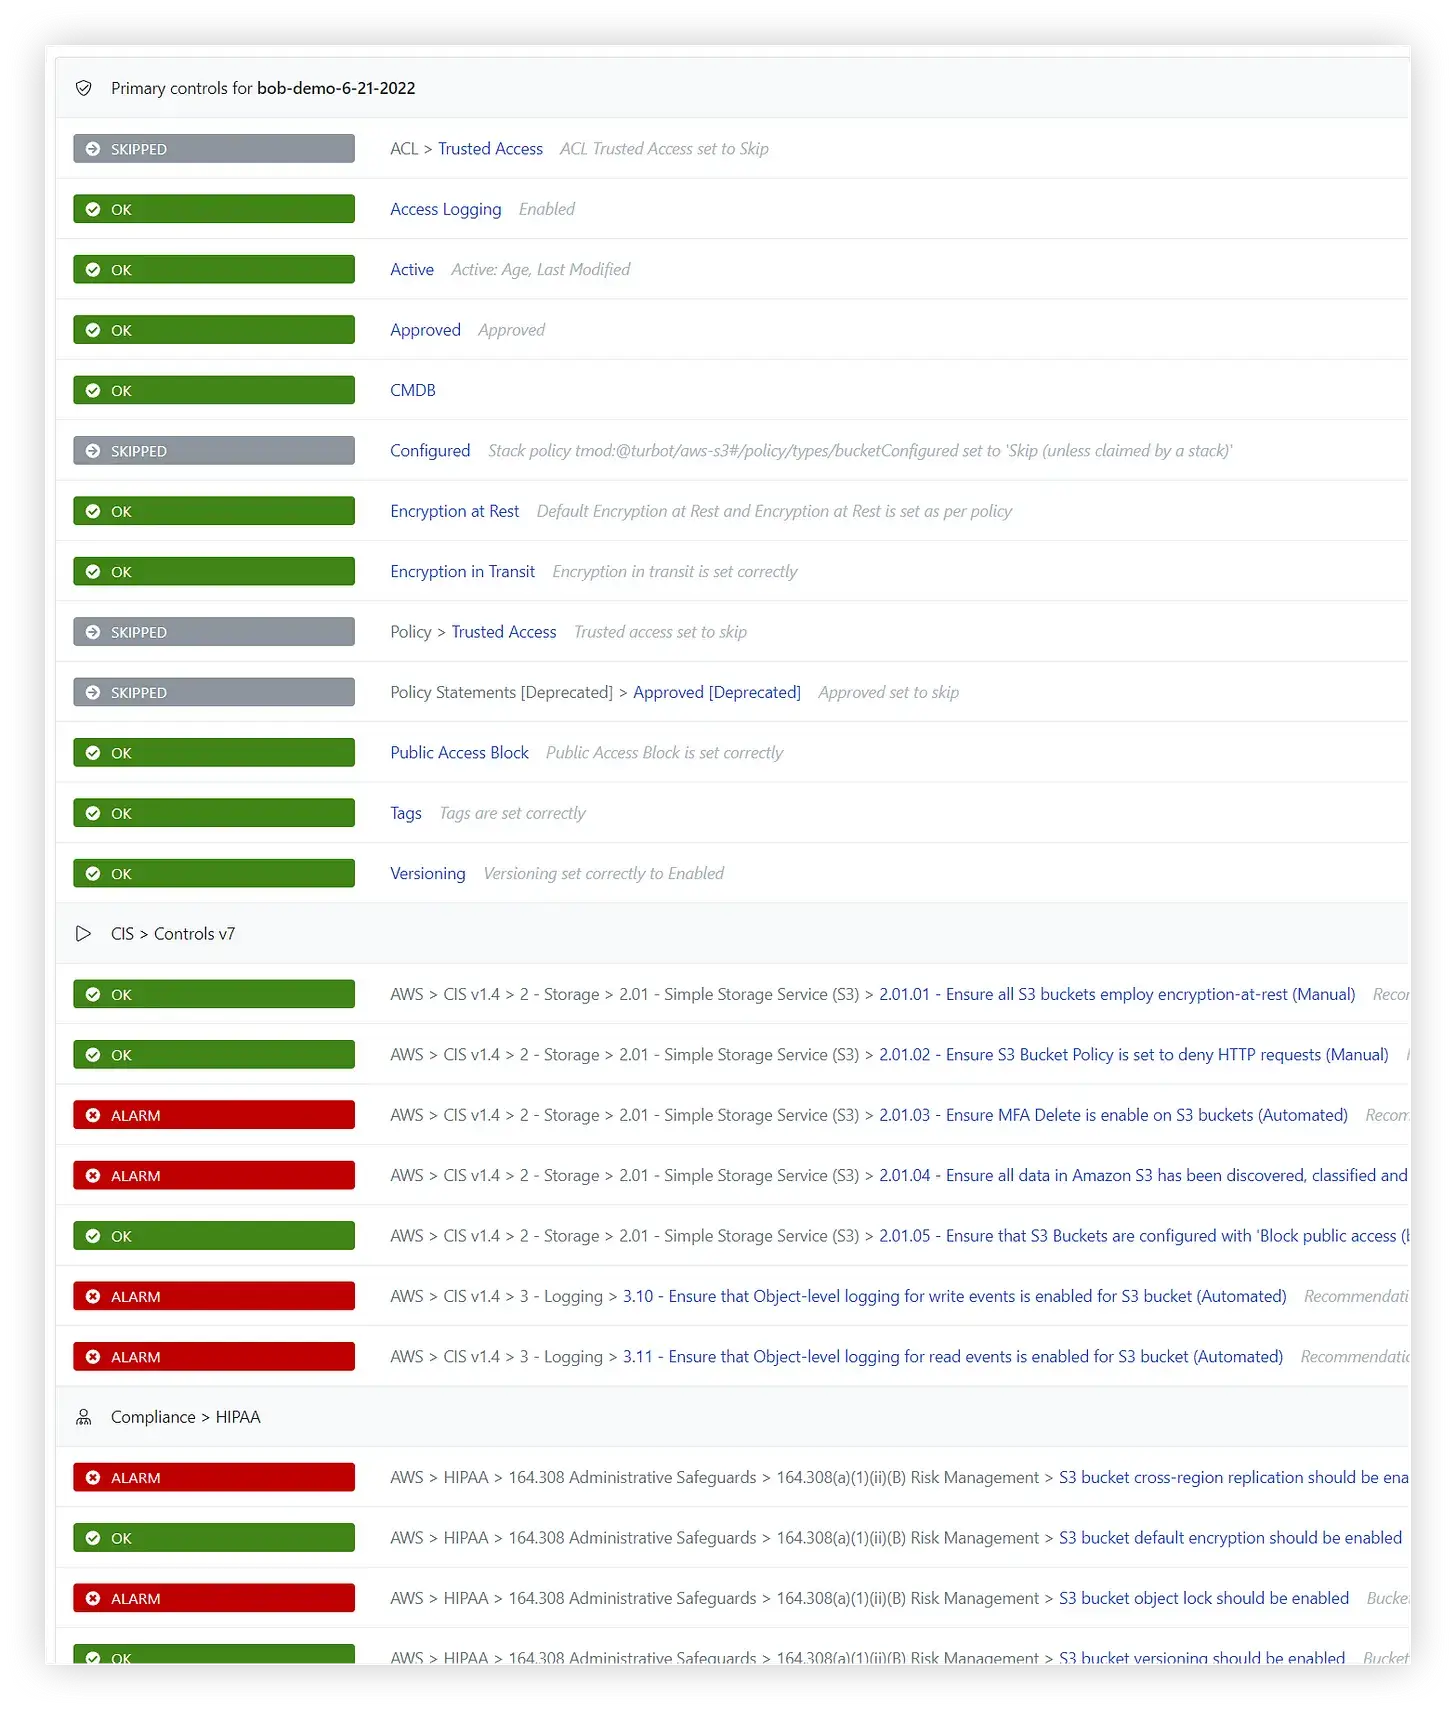1456x1710 pixels.
Task: Click SKIPPED badge for Configured control
Action: 214,451
